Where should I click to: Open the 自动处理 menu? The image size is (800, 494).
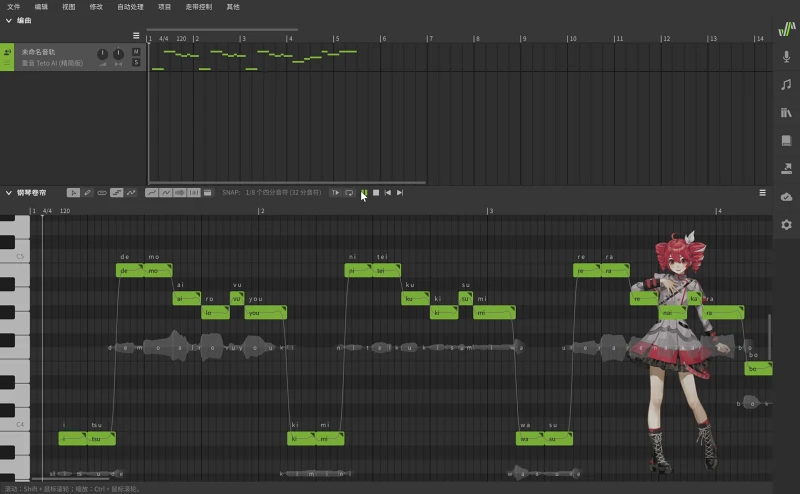pos(130,6)
